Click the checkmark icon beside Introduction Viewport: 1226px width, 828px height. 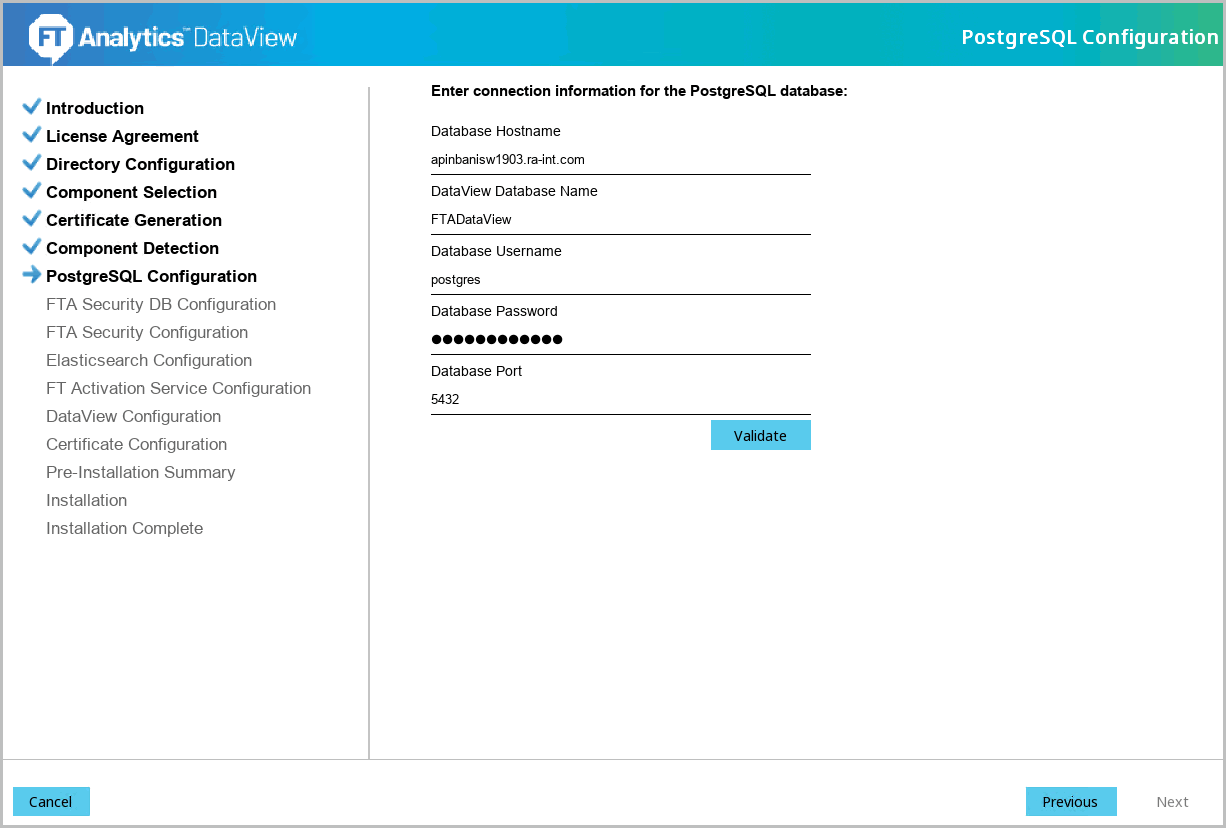(x=31, y=107)
